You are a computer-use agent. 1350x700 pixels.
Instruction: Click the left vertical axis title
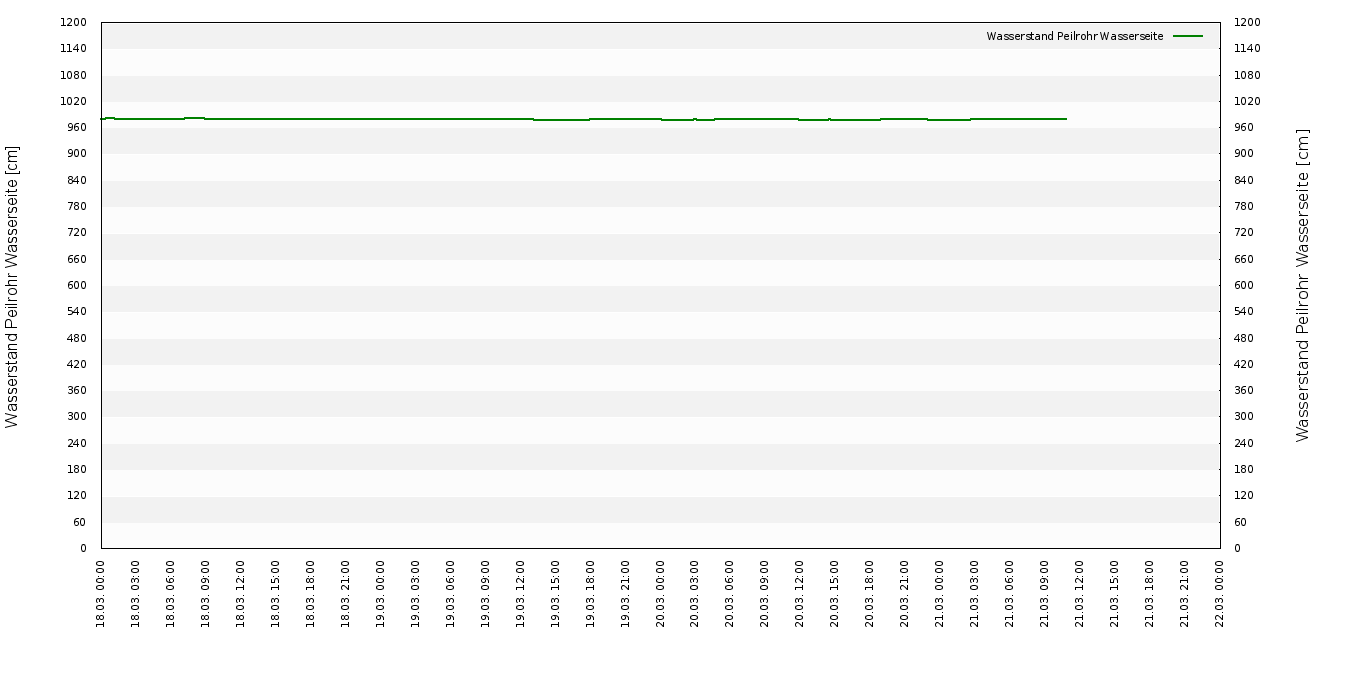12,286
